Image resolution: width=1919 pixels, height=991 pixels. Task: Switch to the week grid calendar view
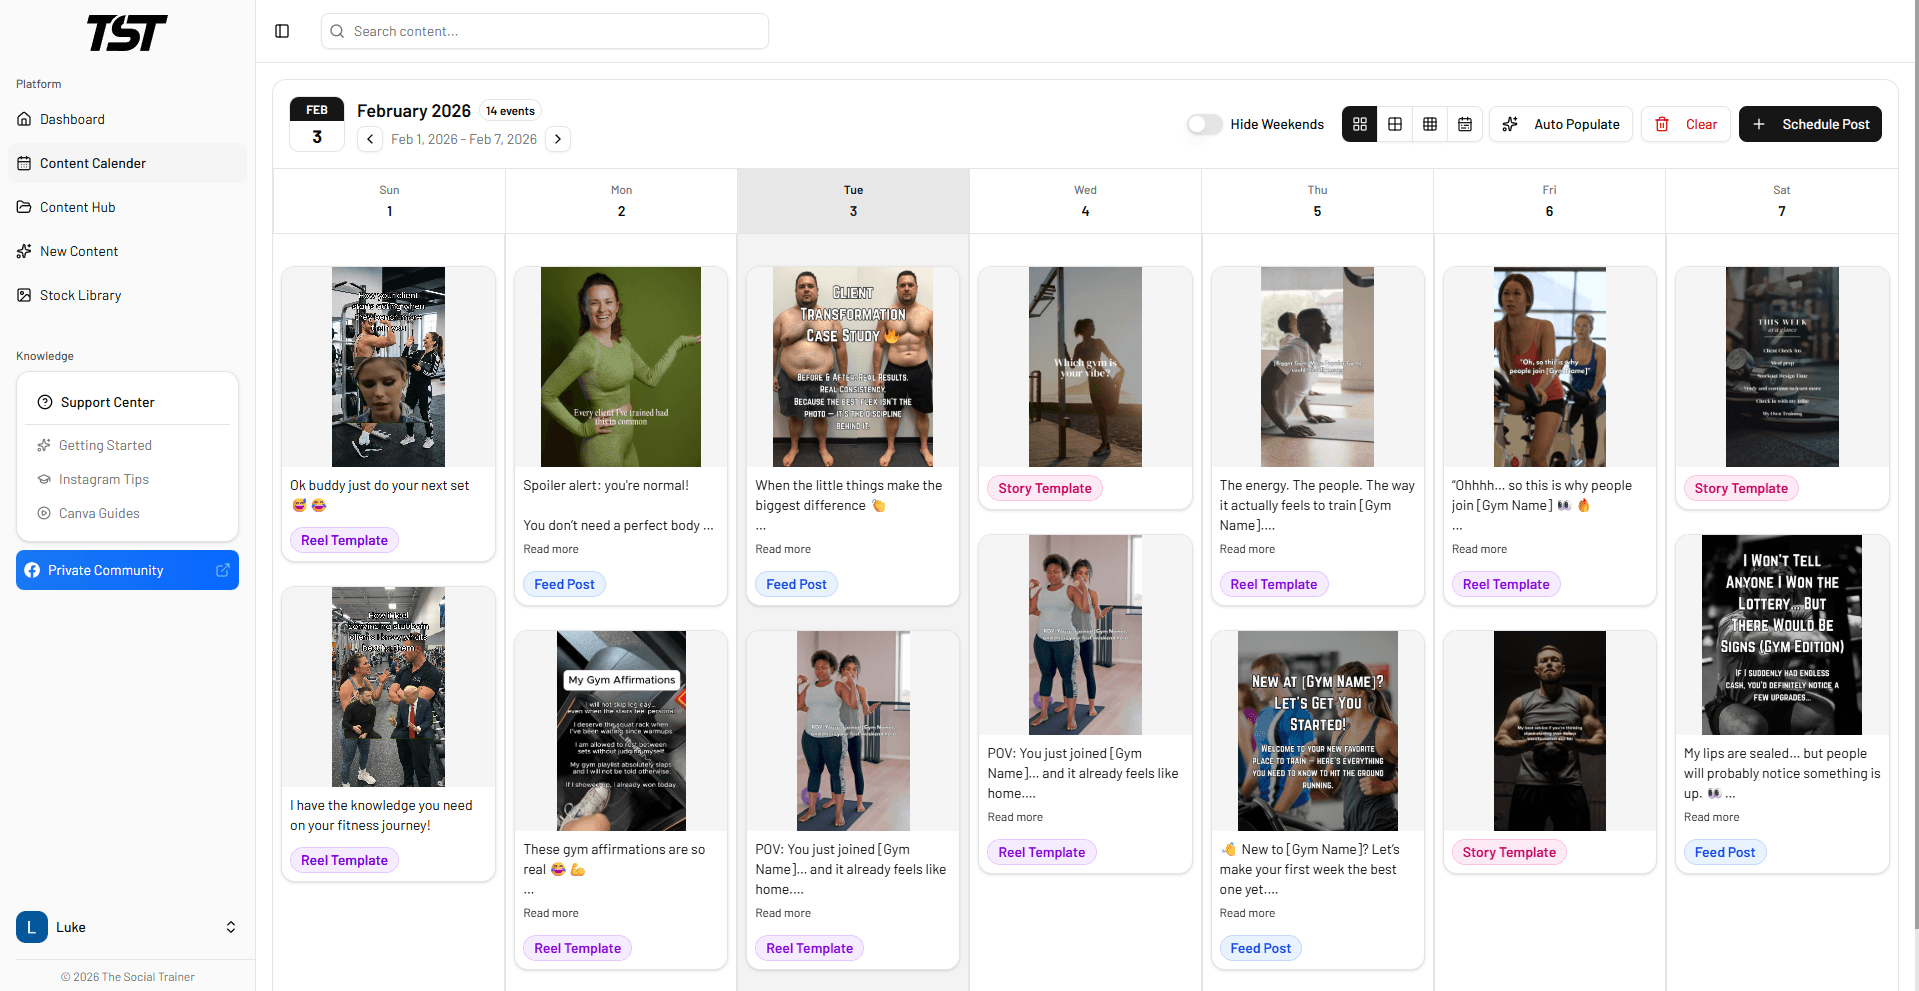(x=1395, y=124)
